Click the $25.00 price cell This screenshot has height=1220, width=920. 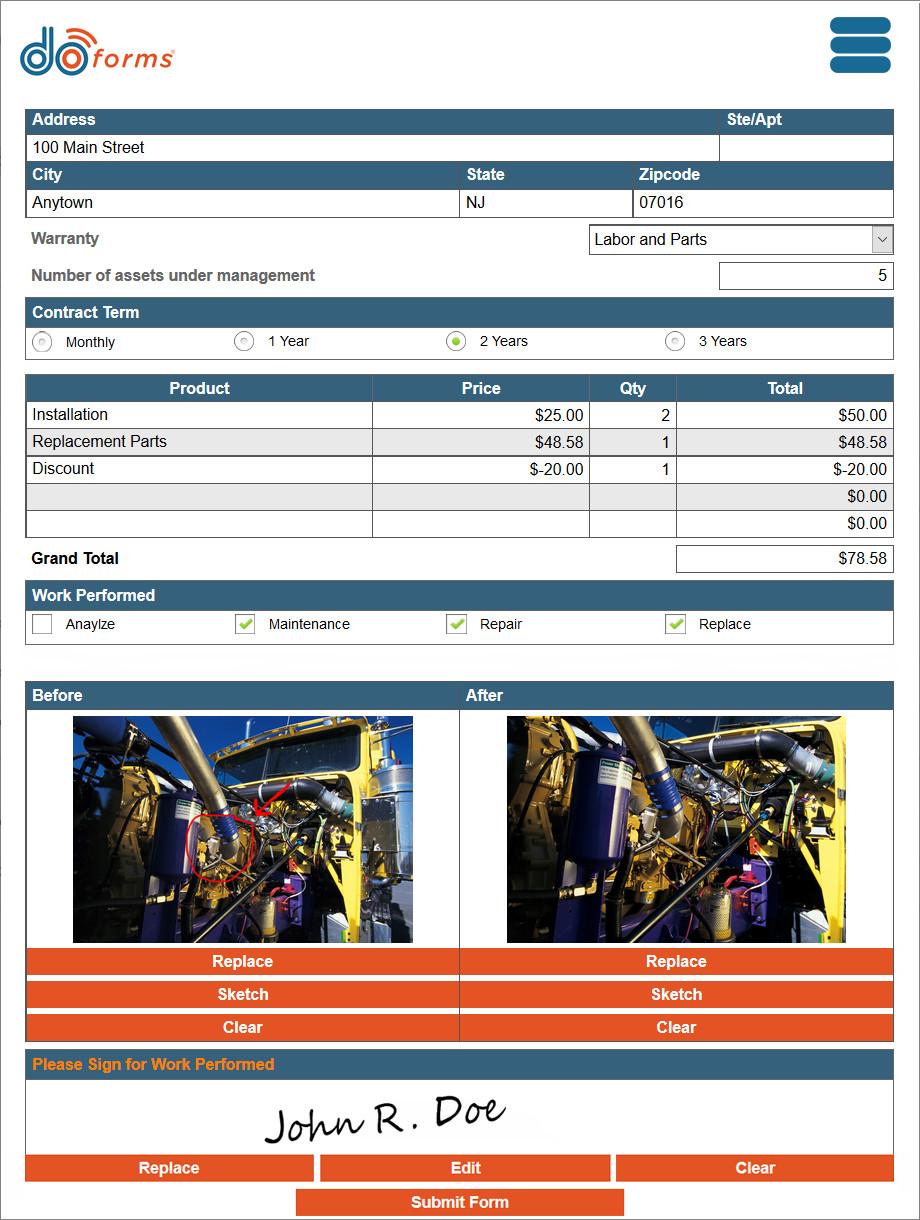click(x=481, y=415)
